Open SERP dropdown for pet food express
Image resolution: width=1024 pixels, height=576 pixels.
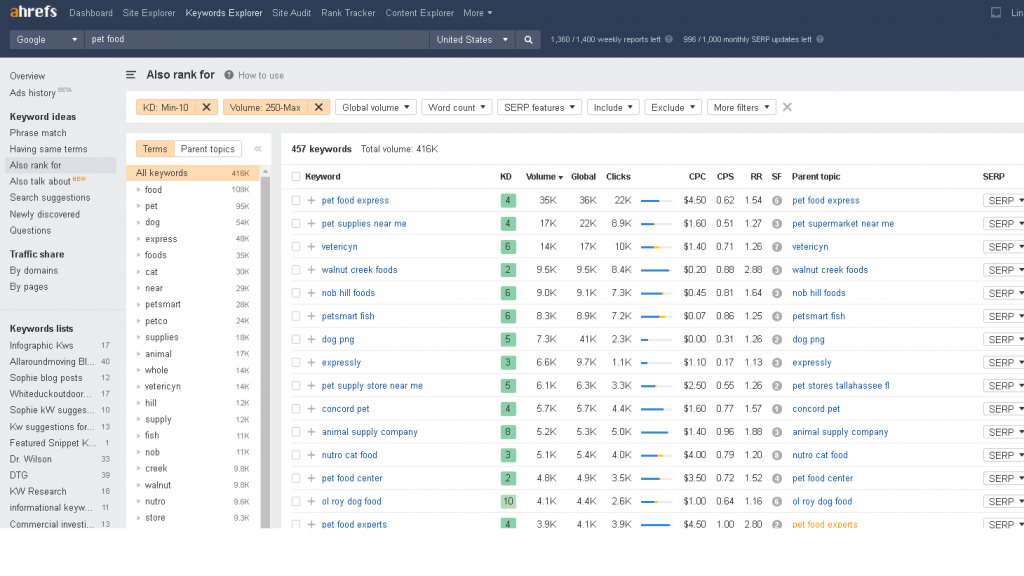(1004, 200)
